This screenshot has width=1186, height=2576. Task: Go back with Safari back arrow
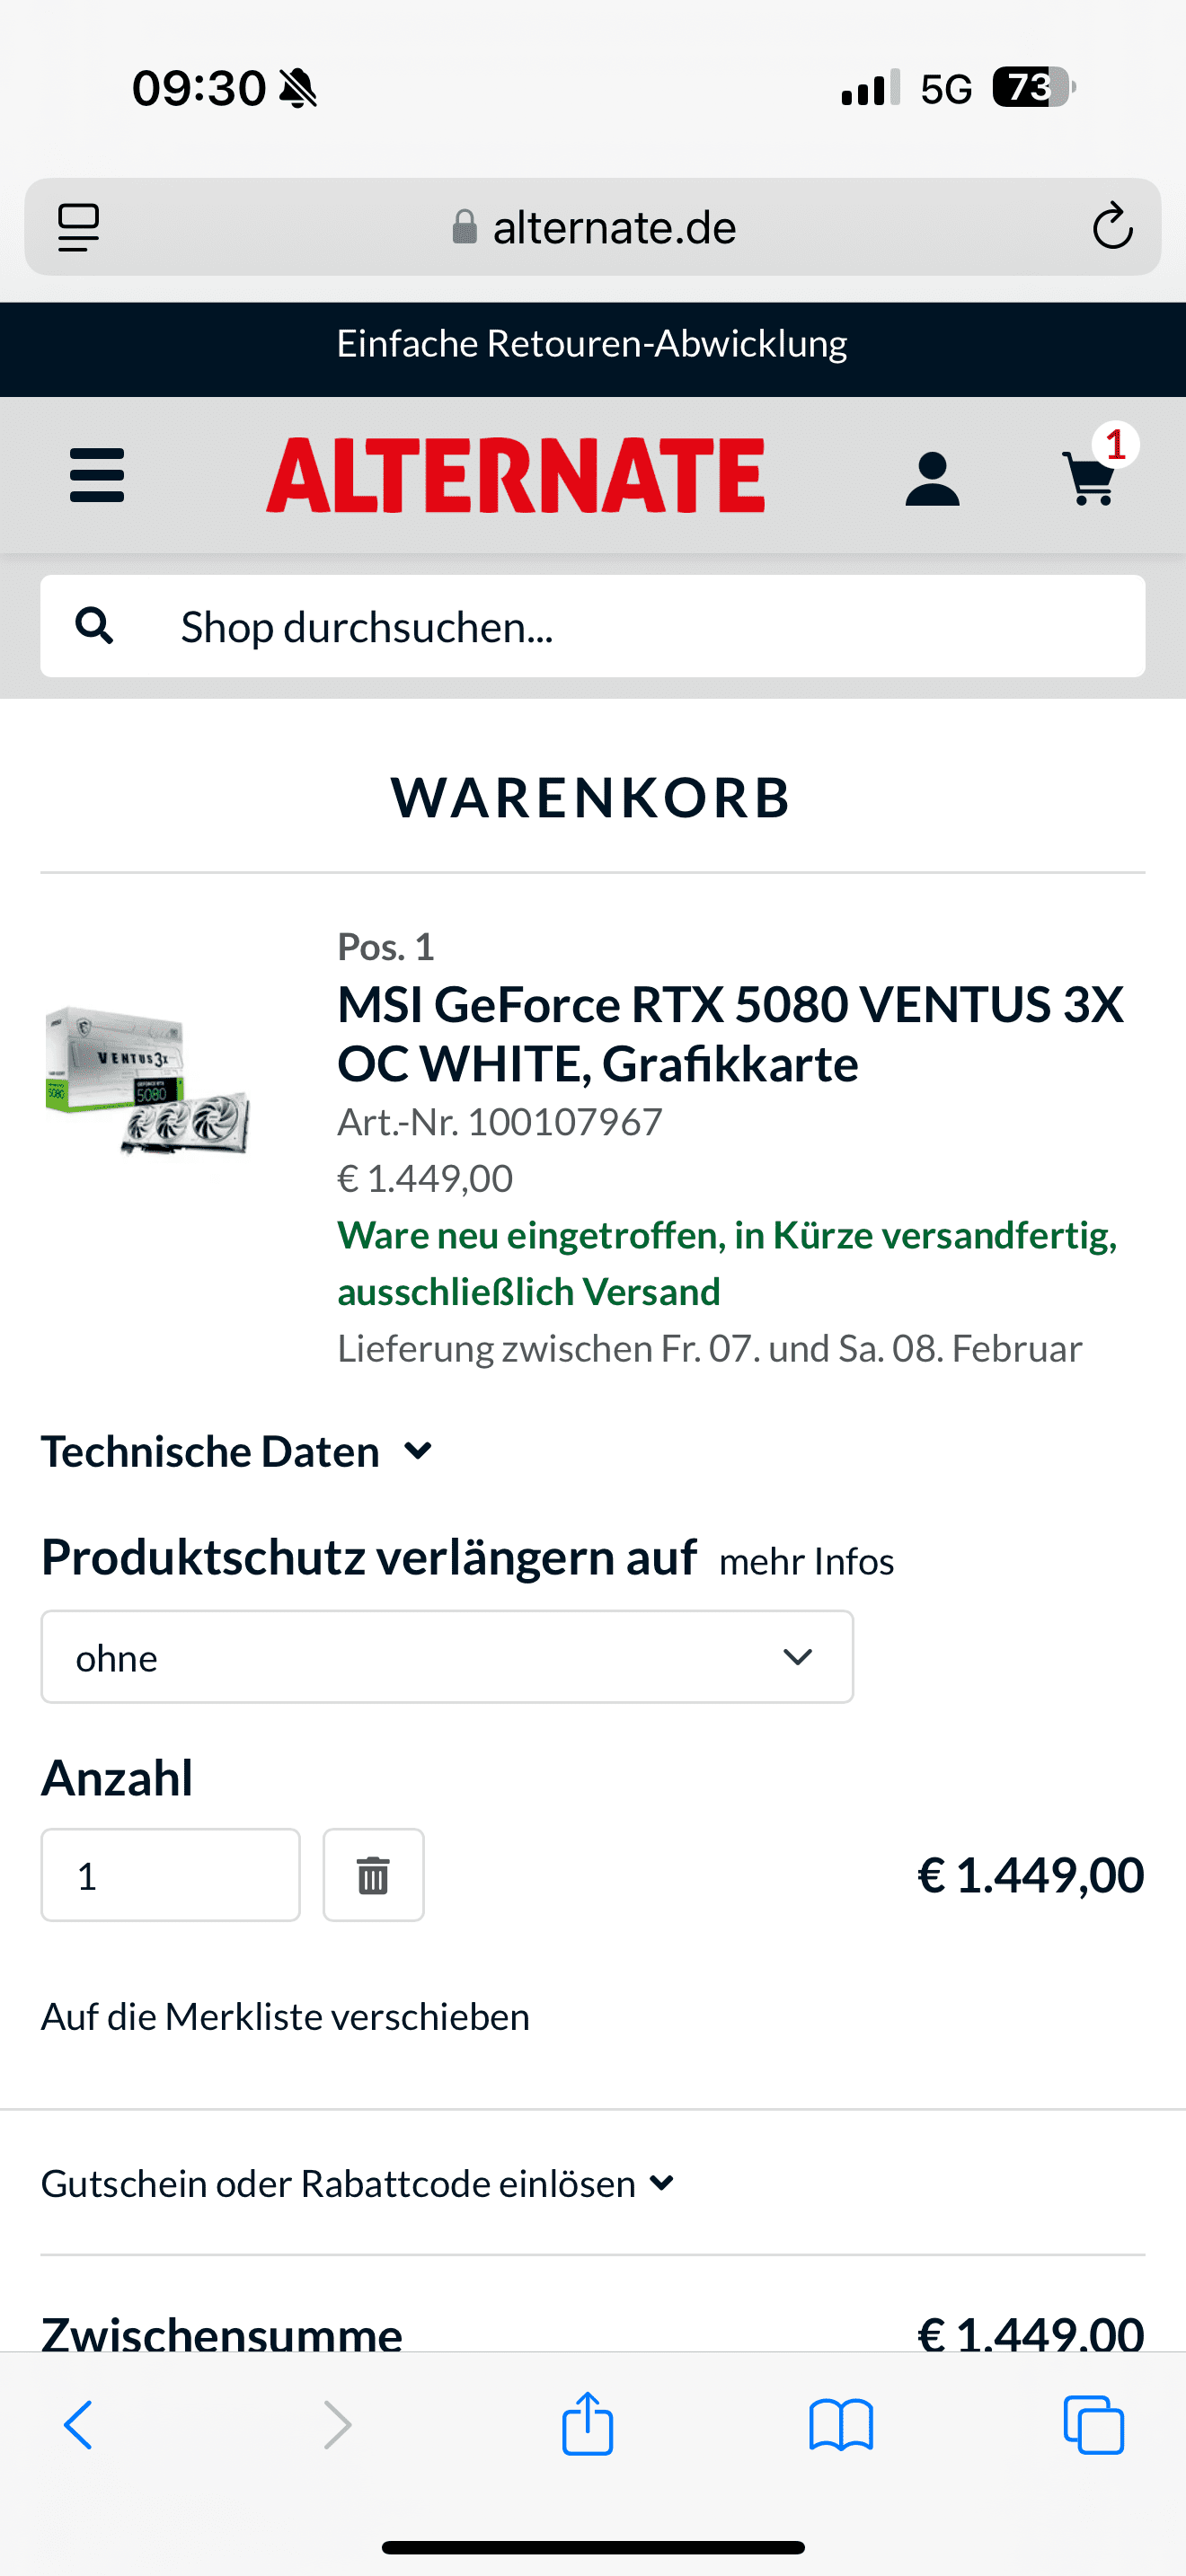(x=78, y=2424)
